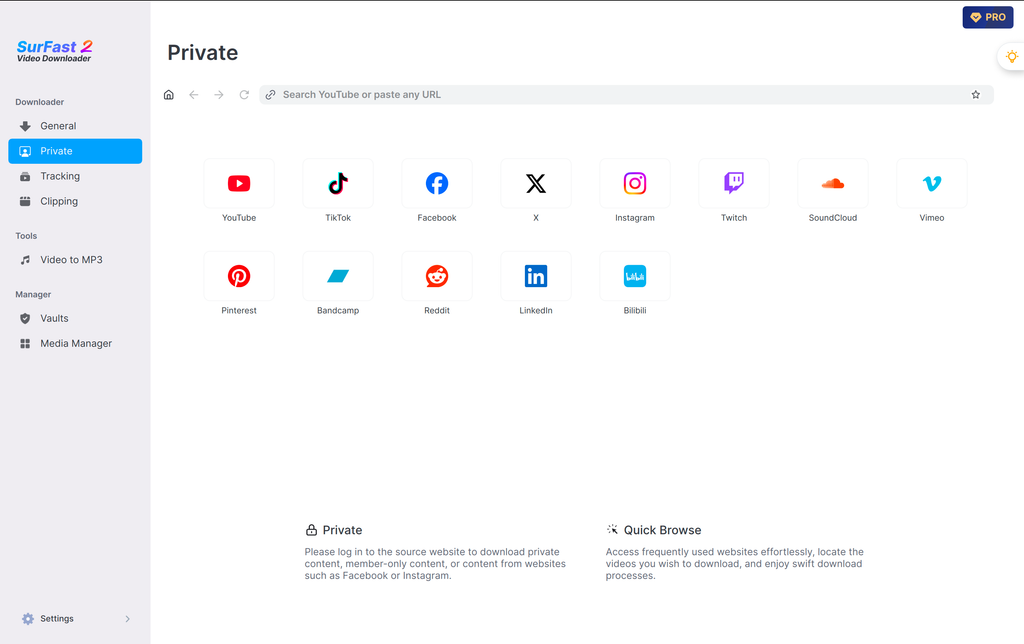Open the YouTube site tile
The height and width of the screenshot is (644, 1024).
pos(239,184)
